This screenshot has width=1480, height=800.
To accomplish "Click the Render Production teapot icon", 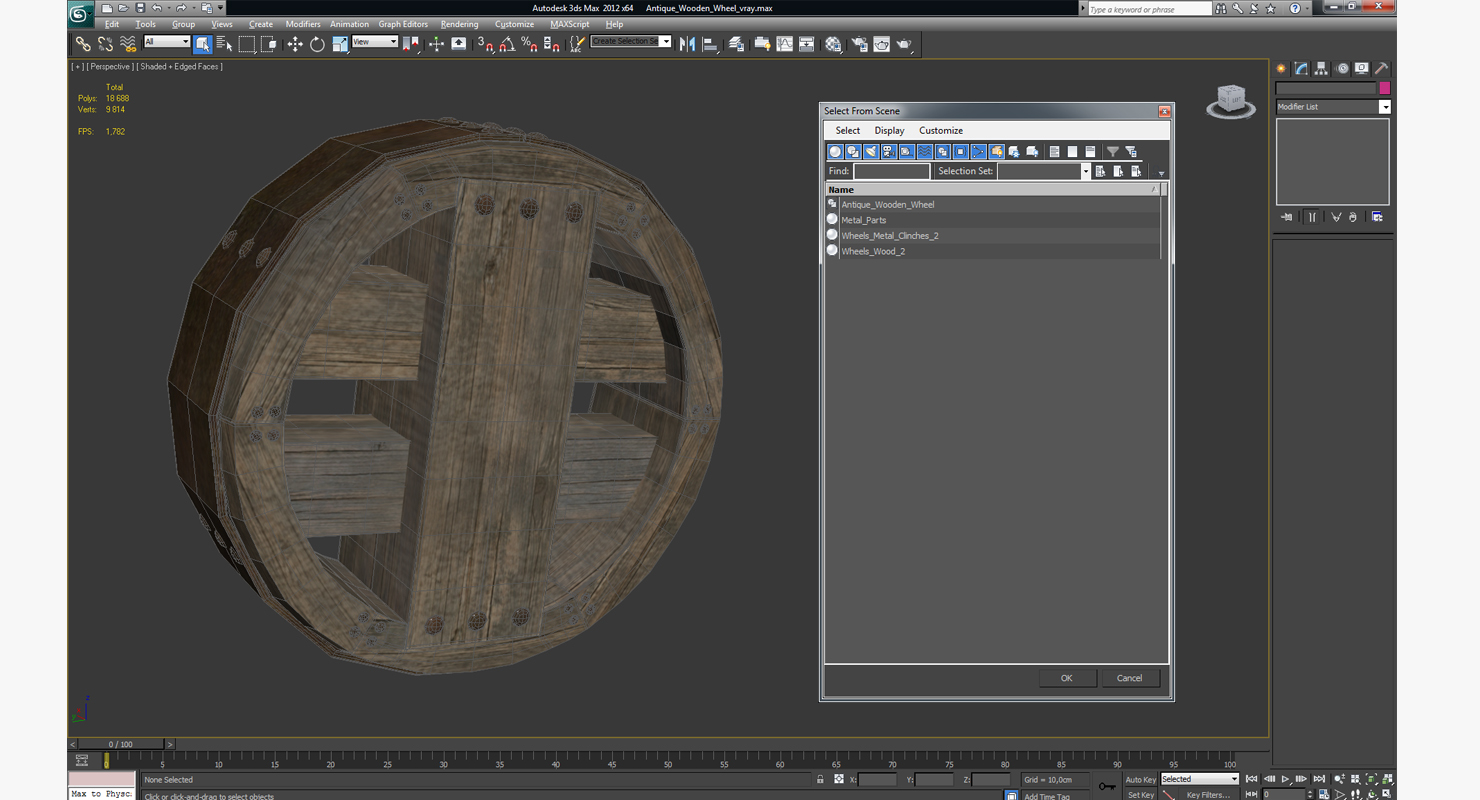I will (905, 44).
